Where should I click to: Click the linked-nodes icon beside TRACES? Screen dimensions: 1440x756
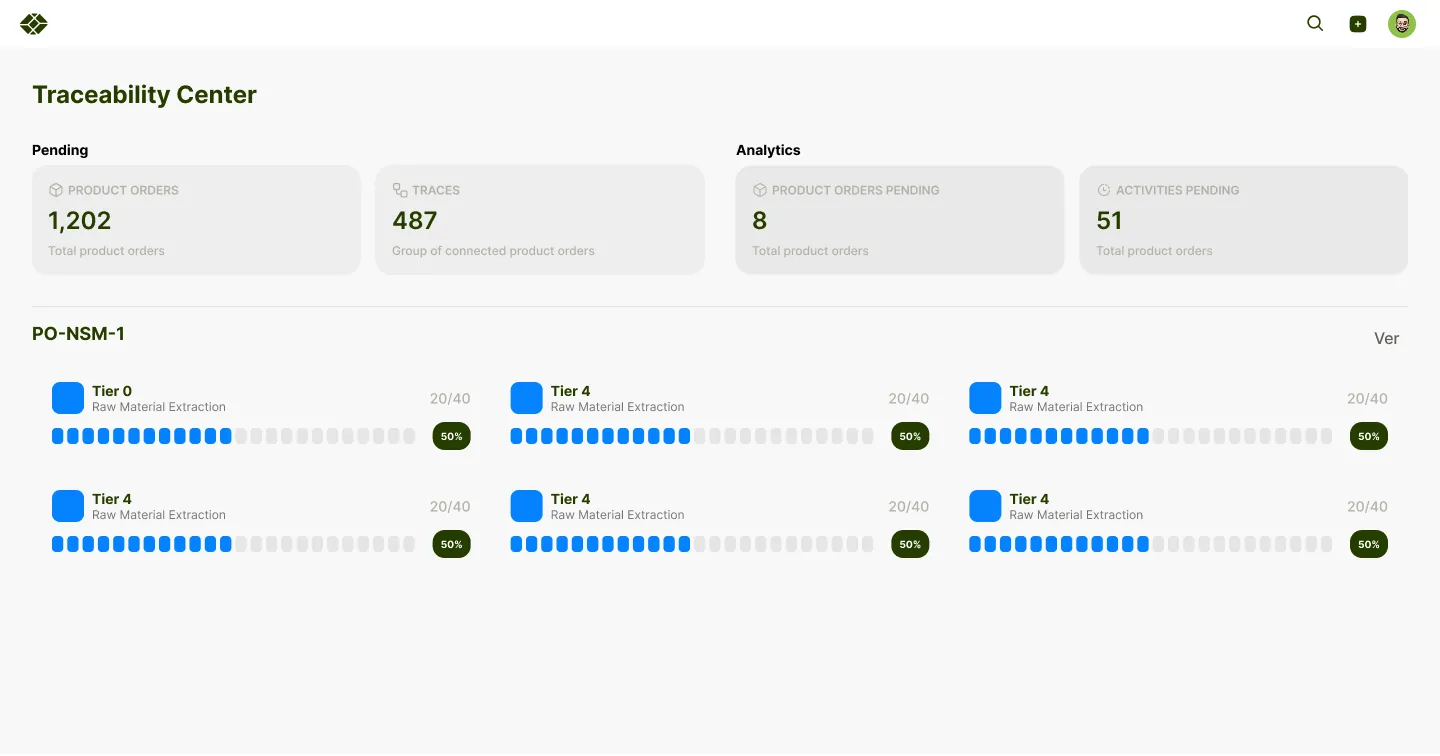pyautogui.click(x=400, y=190)
